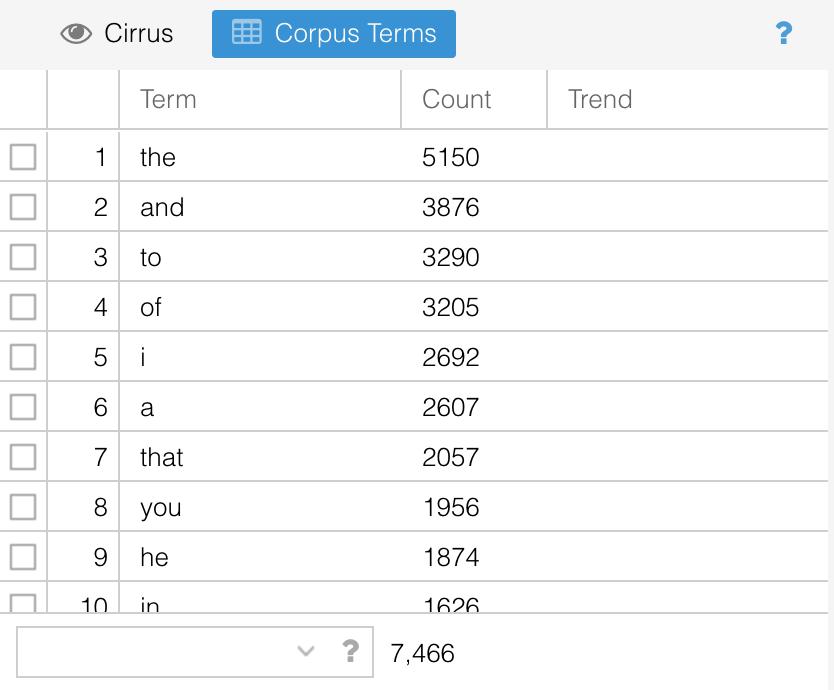Click the Trend column header
Image resolution: width=834 pixels, height=690 pixels.
(600, 99)
